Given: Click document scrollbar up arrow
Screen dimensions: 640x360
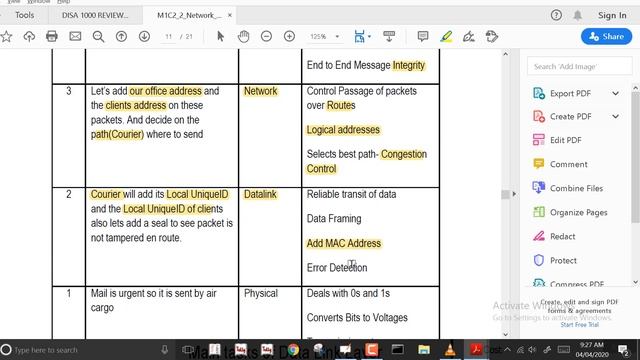Looking at the screenshot, I should [506, 54].
